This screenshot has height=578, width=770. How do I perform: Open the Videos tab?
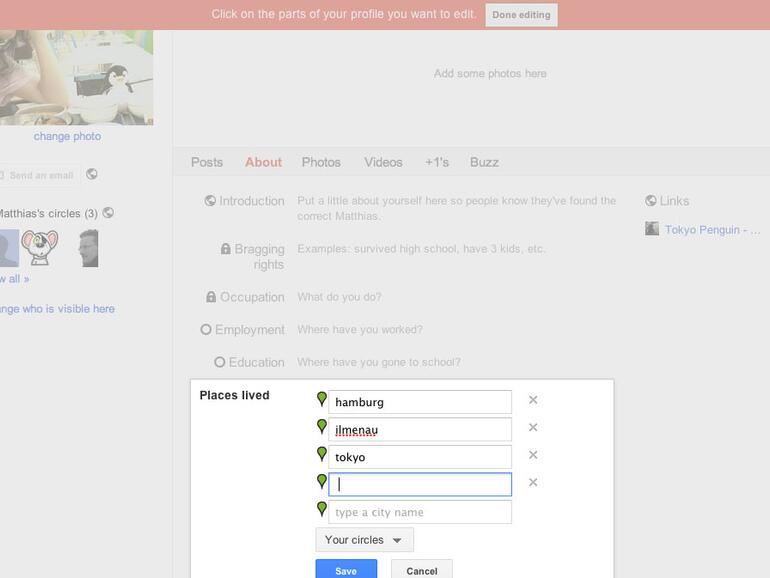(x=383, y=162)
